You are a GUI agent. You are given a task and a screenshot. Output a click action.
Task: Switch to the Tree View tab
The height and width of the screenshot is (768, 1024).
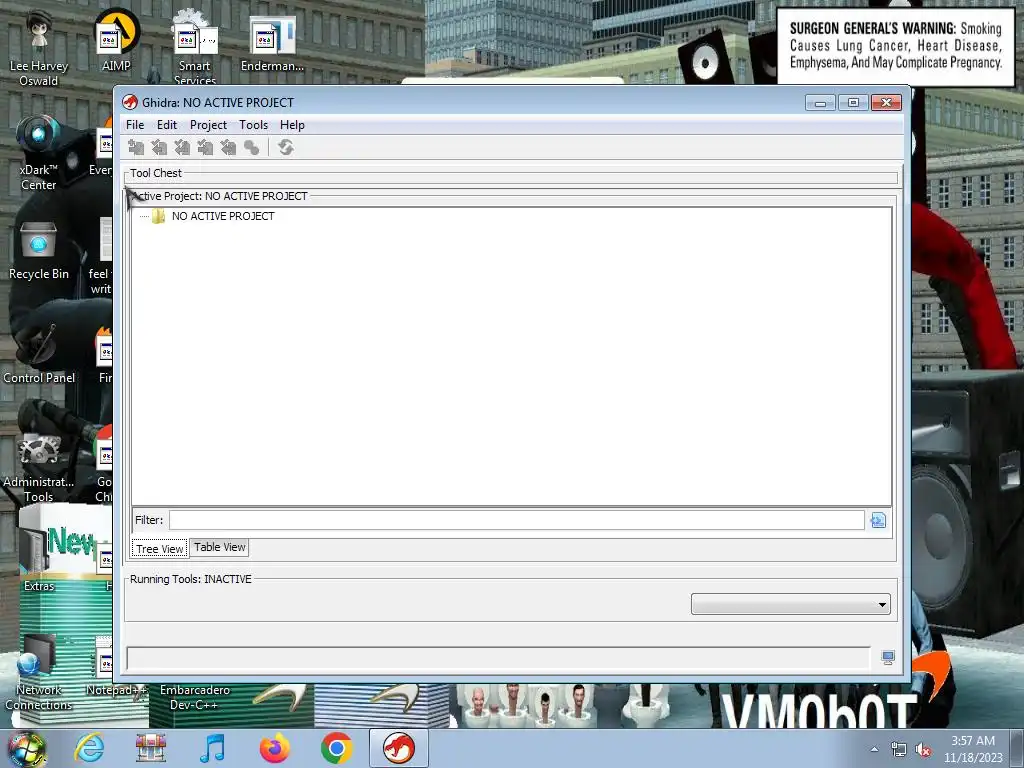coord(160,549)
